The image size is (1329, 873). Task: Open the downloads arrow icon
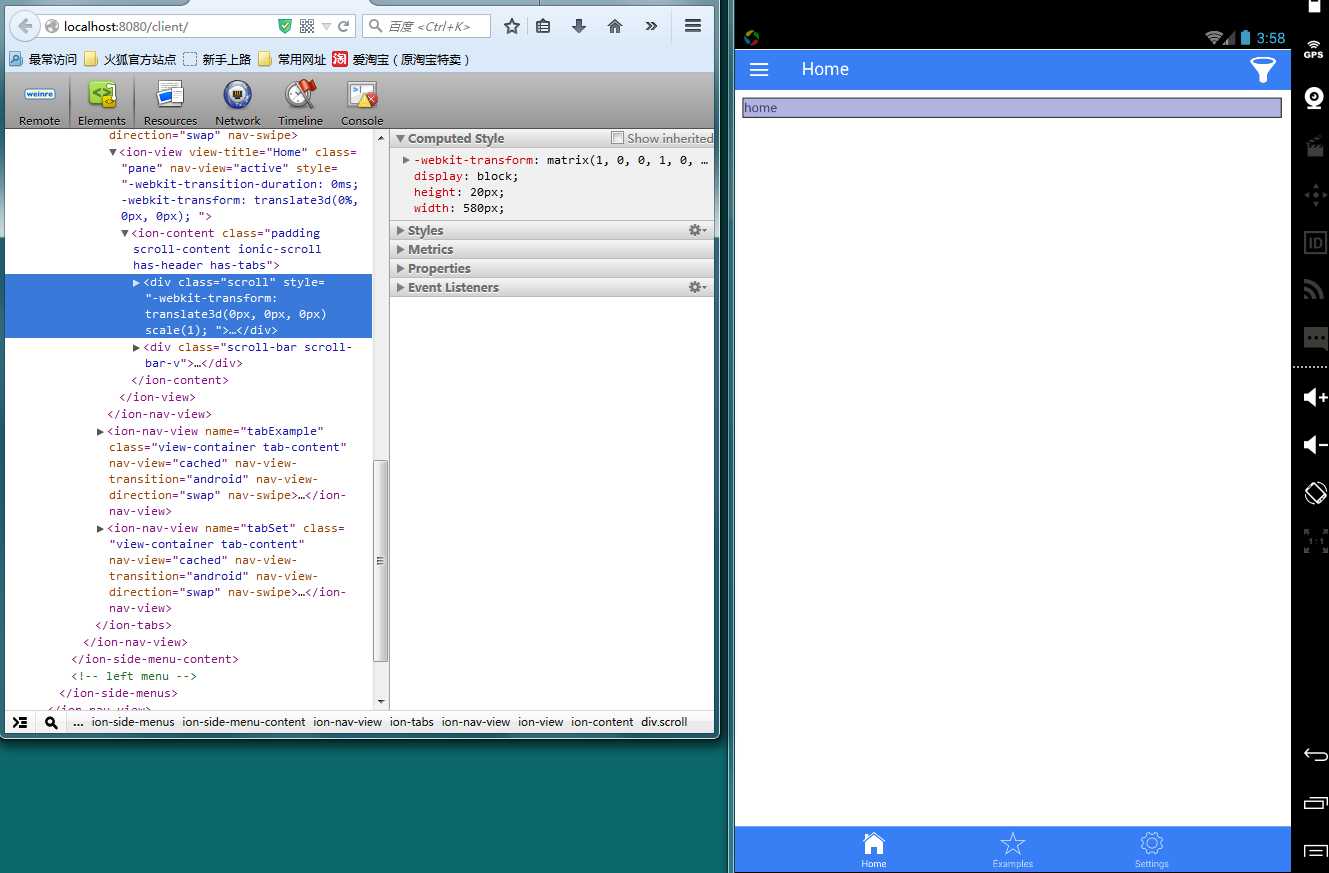click(x=578, y=26)
